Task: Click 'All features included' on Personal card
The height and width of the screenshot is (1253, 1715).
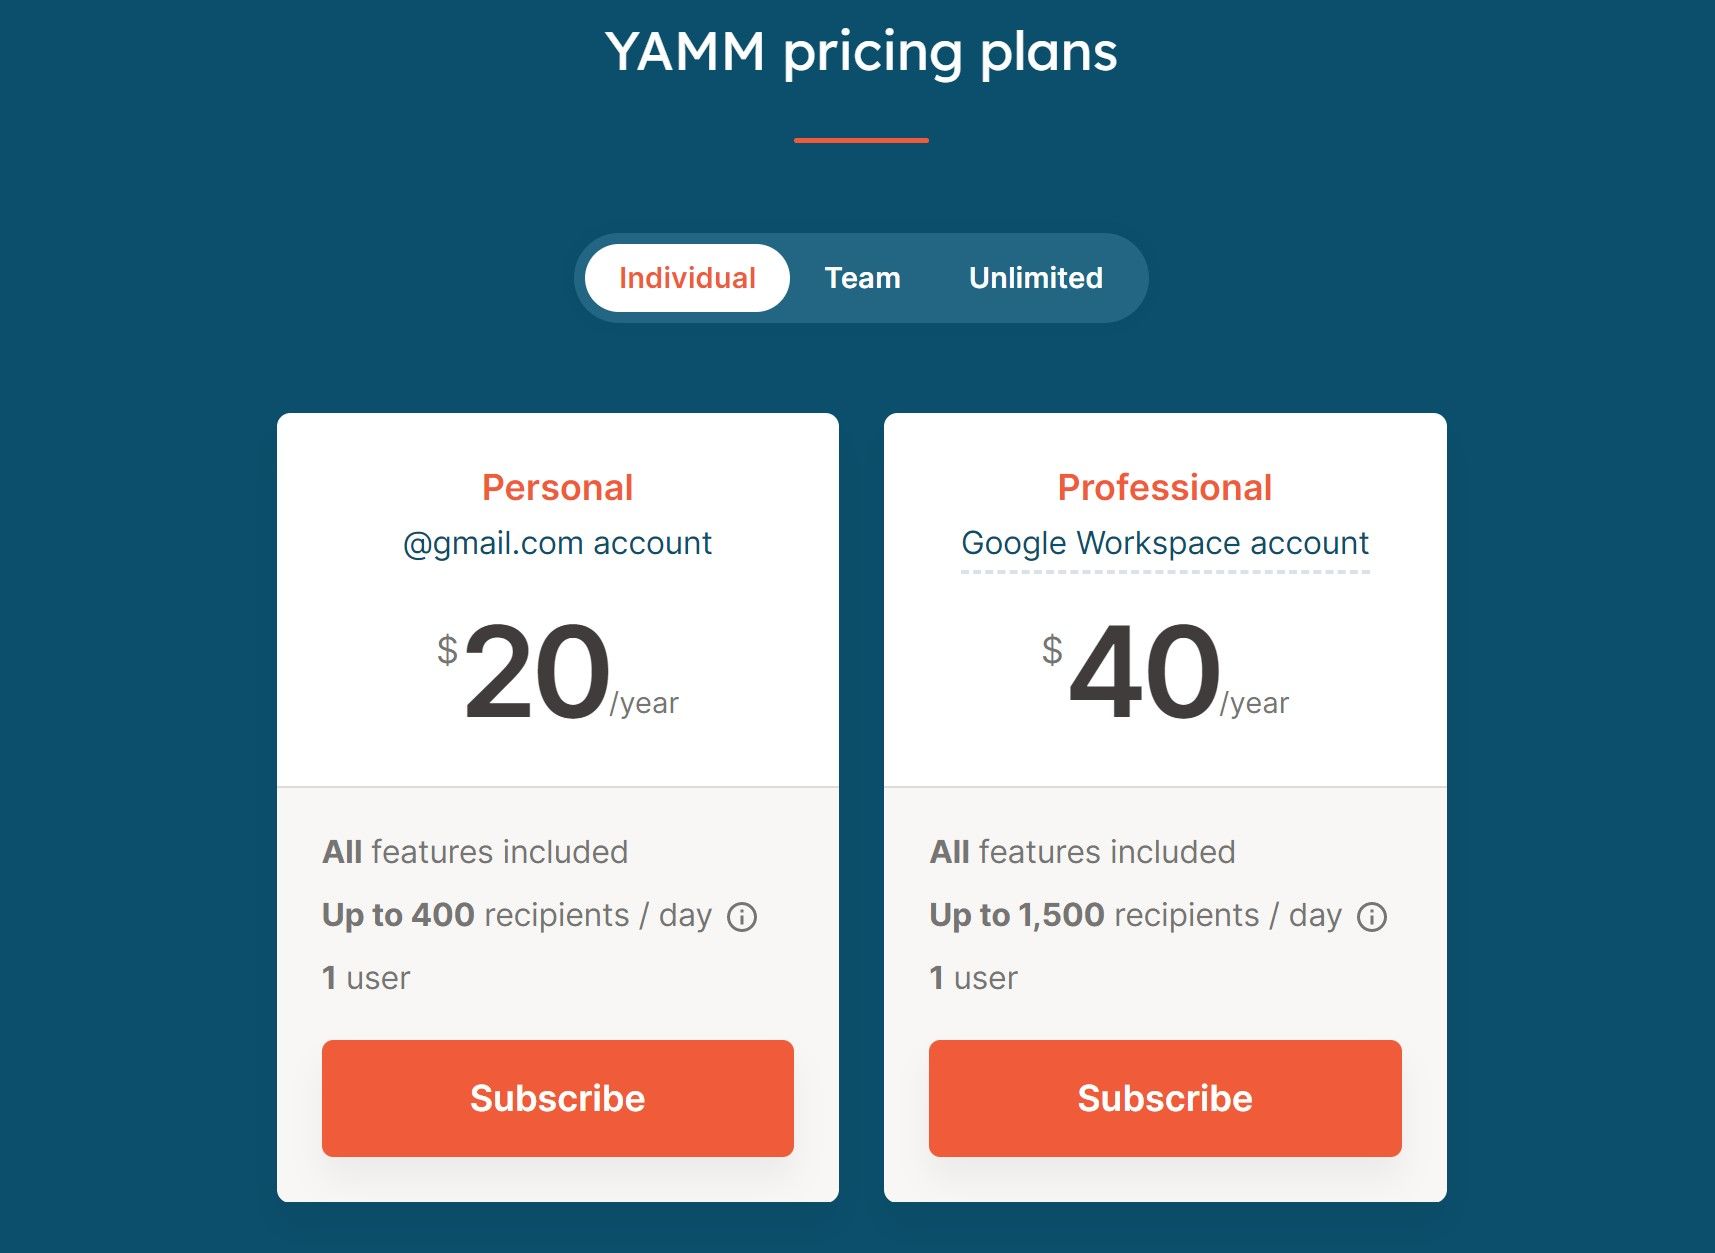Action: [x=474, y=851]
